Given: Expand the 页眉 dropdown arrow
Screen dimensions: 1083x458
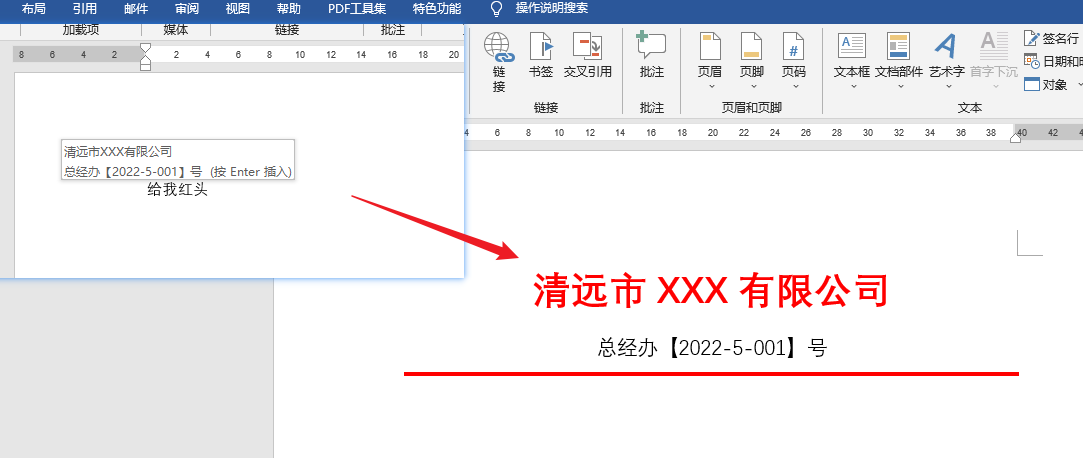Looking at the screenshot, I should pos(710,87).
